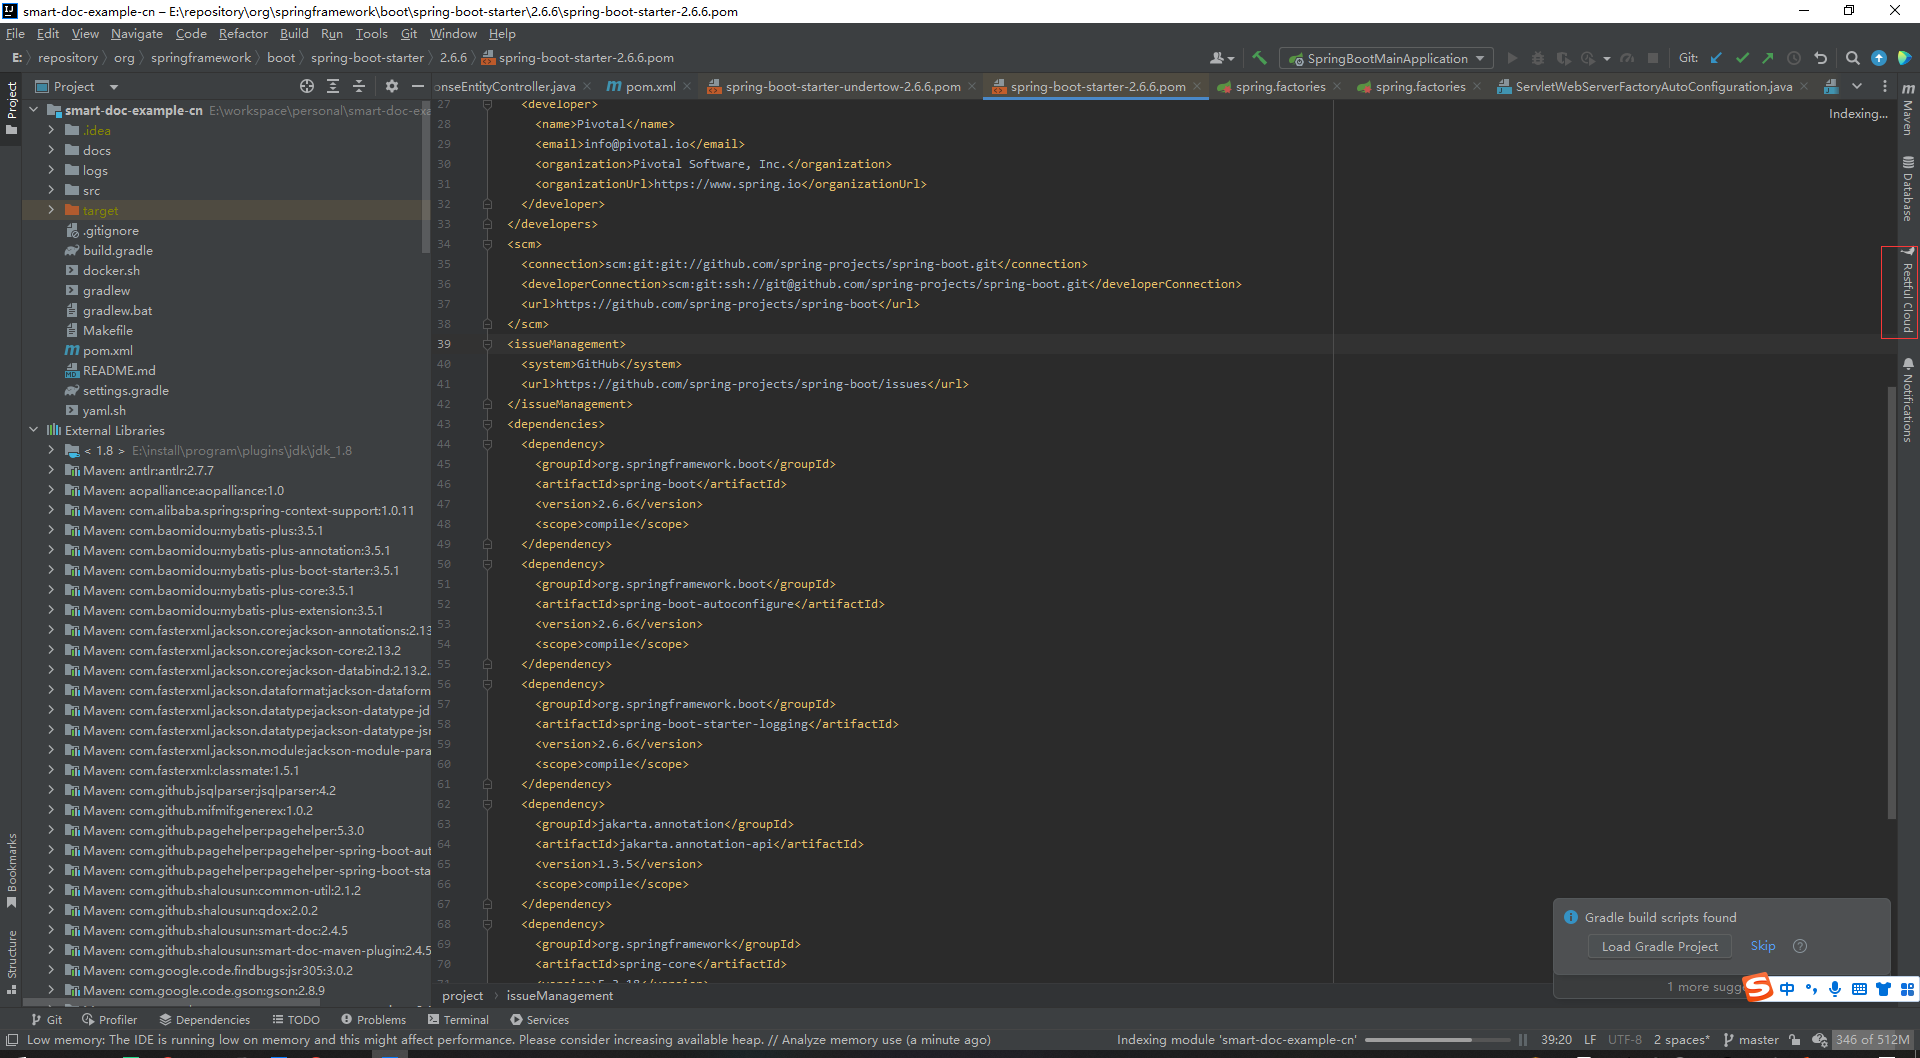The image size is (1920, 1058).
Task: Click Git Rollback undo icon
Action: [1820, 58]
